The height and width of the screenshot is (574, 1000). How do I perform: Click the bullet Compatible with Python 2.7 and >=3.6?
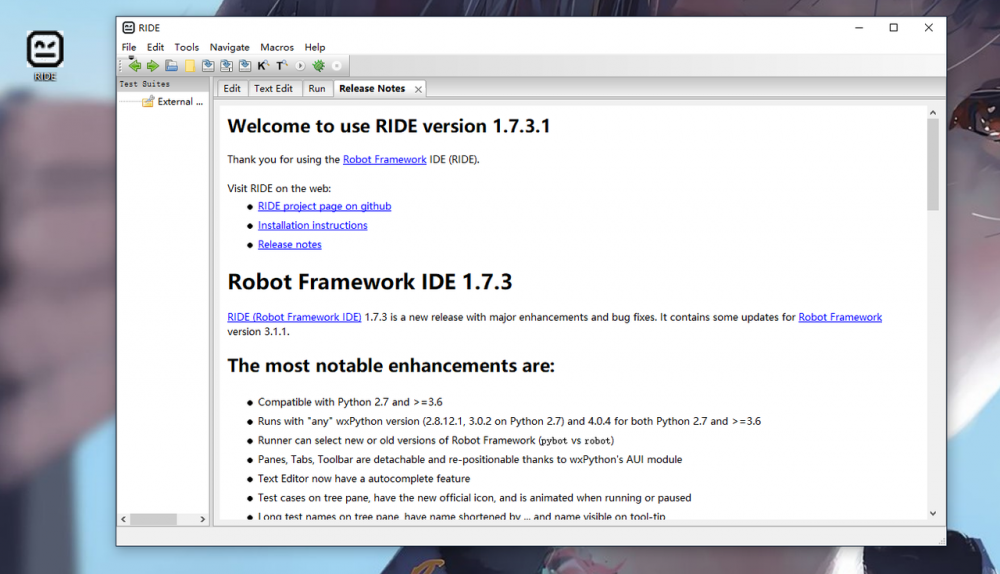pyautogui.click(x=350, y=402)
